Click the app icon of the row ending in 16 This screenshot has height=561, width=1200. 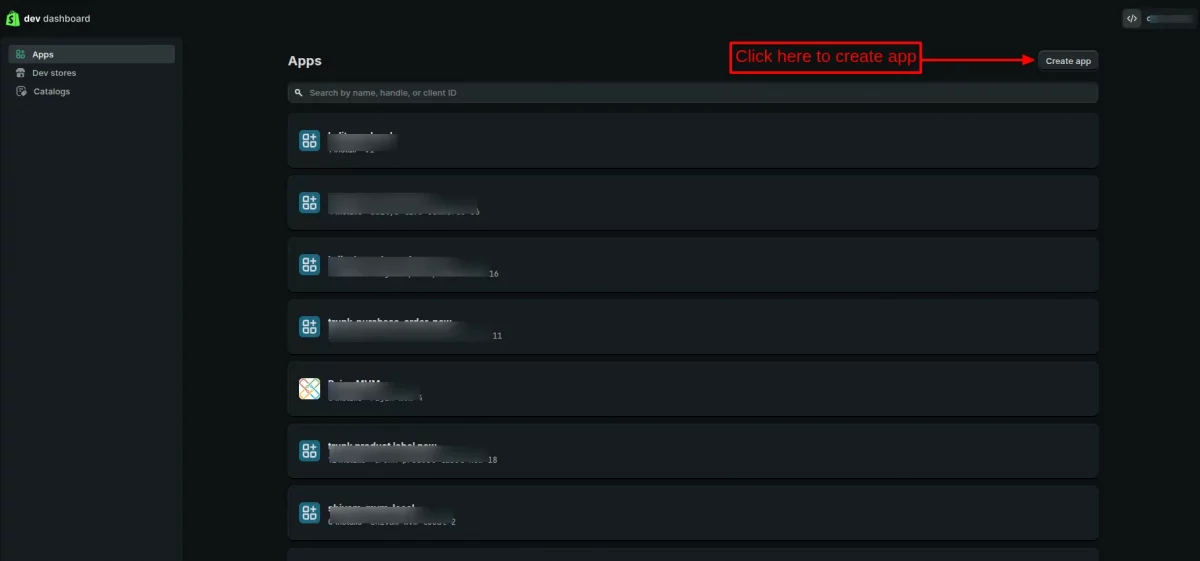(x=310, y=265)
